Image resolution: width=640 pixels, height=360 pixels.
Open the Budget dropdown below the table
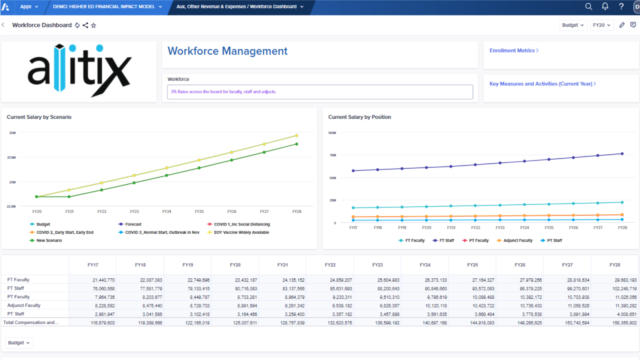[19, 343]
